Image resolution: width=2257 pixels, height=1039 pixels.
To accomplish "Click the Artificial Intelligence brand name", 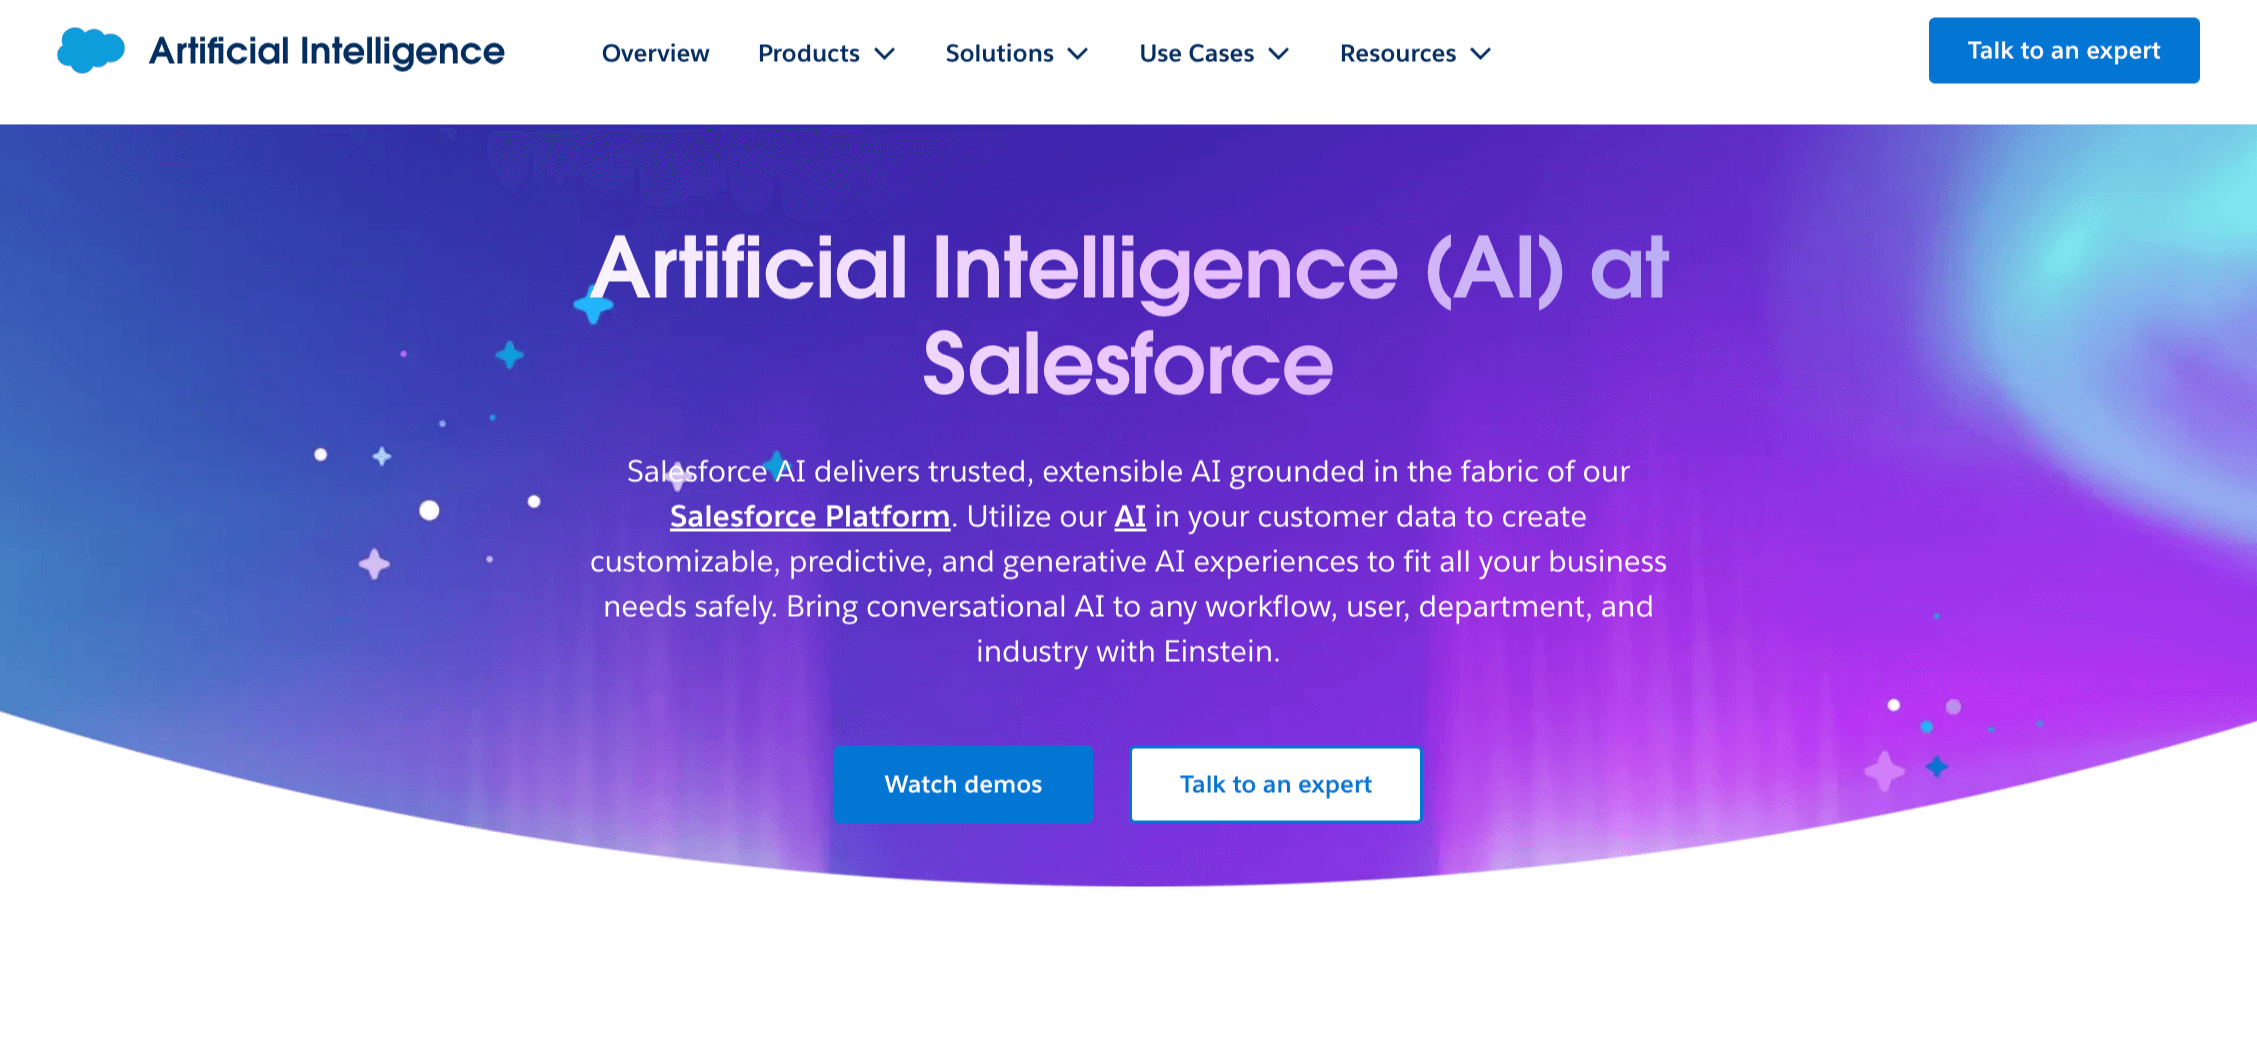I will coord(326,50).
